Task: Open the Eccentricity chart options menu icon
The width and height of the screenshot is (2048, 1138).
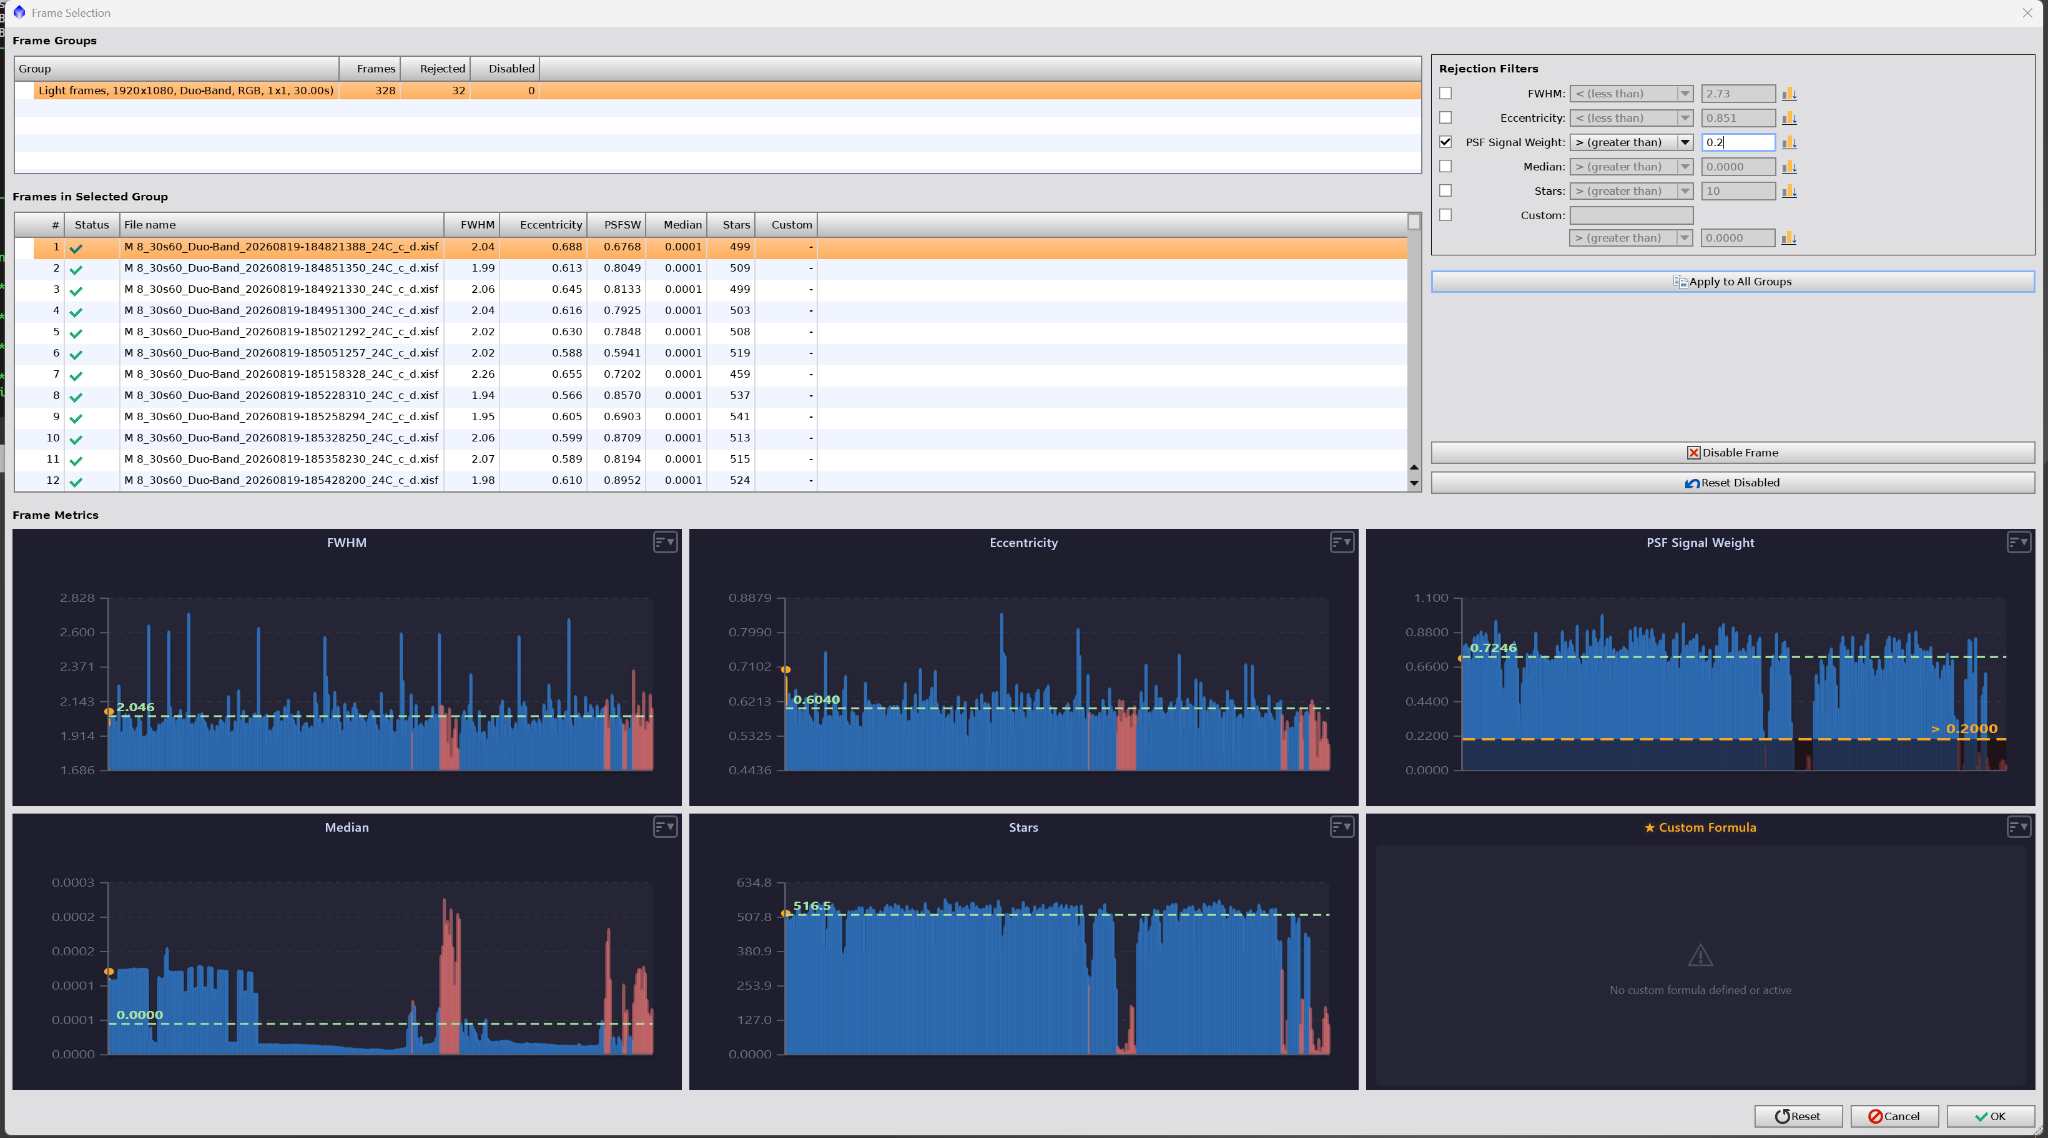Action: click(1342, 542)
